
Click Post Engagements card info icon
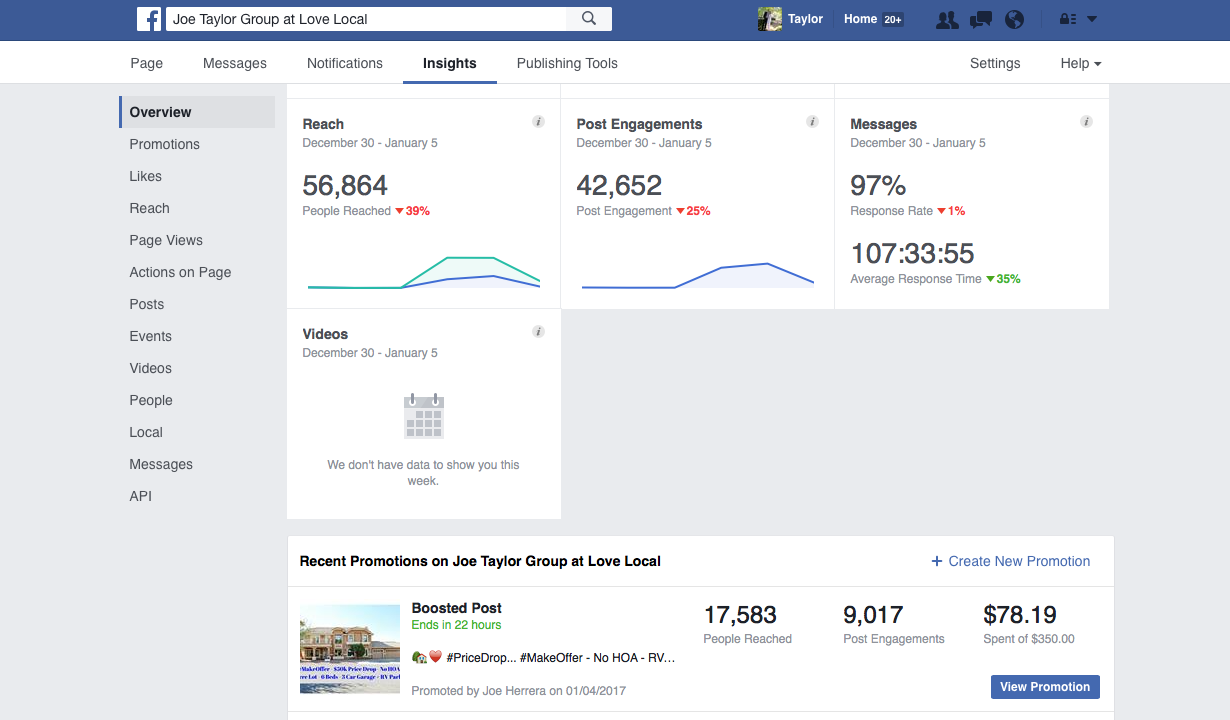(812, 122)
